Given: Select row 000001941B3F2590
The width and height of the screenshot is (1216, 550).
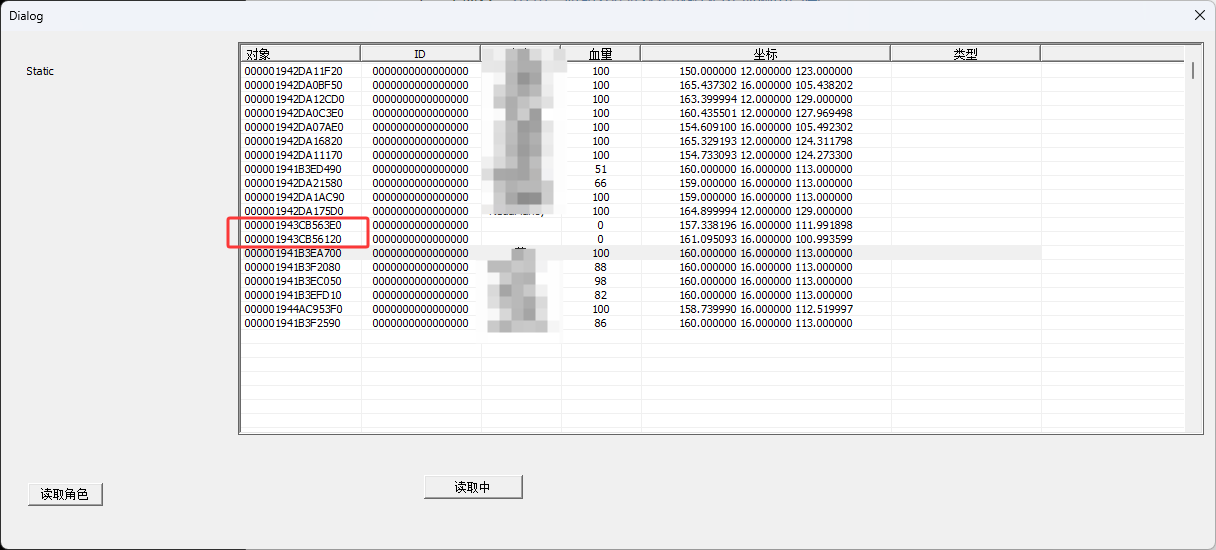Looking at the screenshot, I should click(641, 323).
